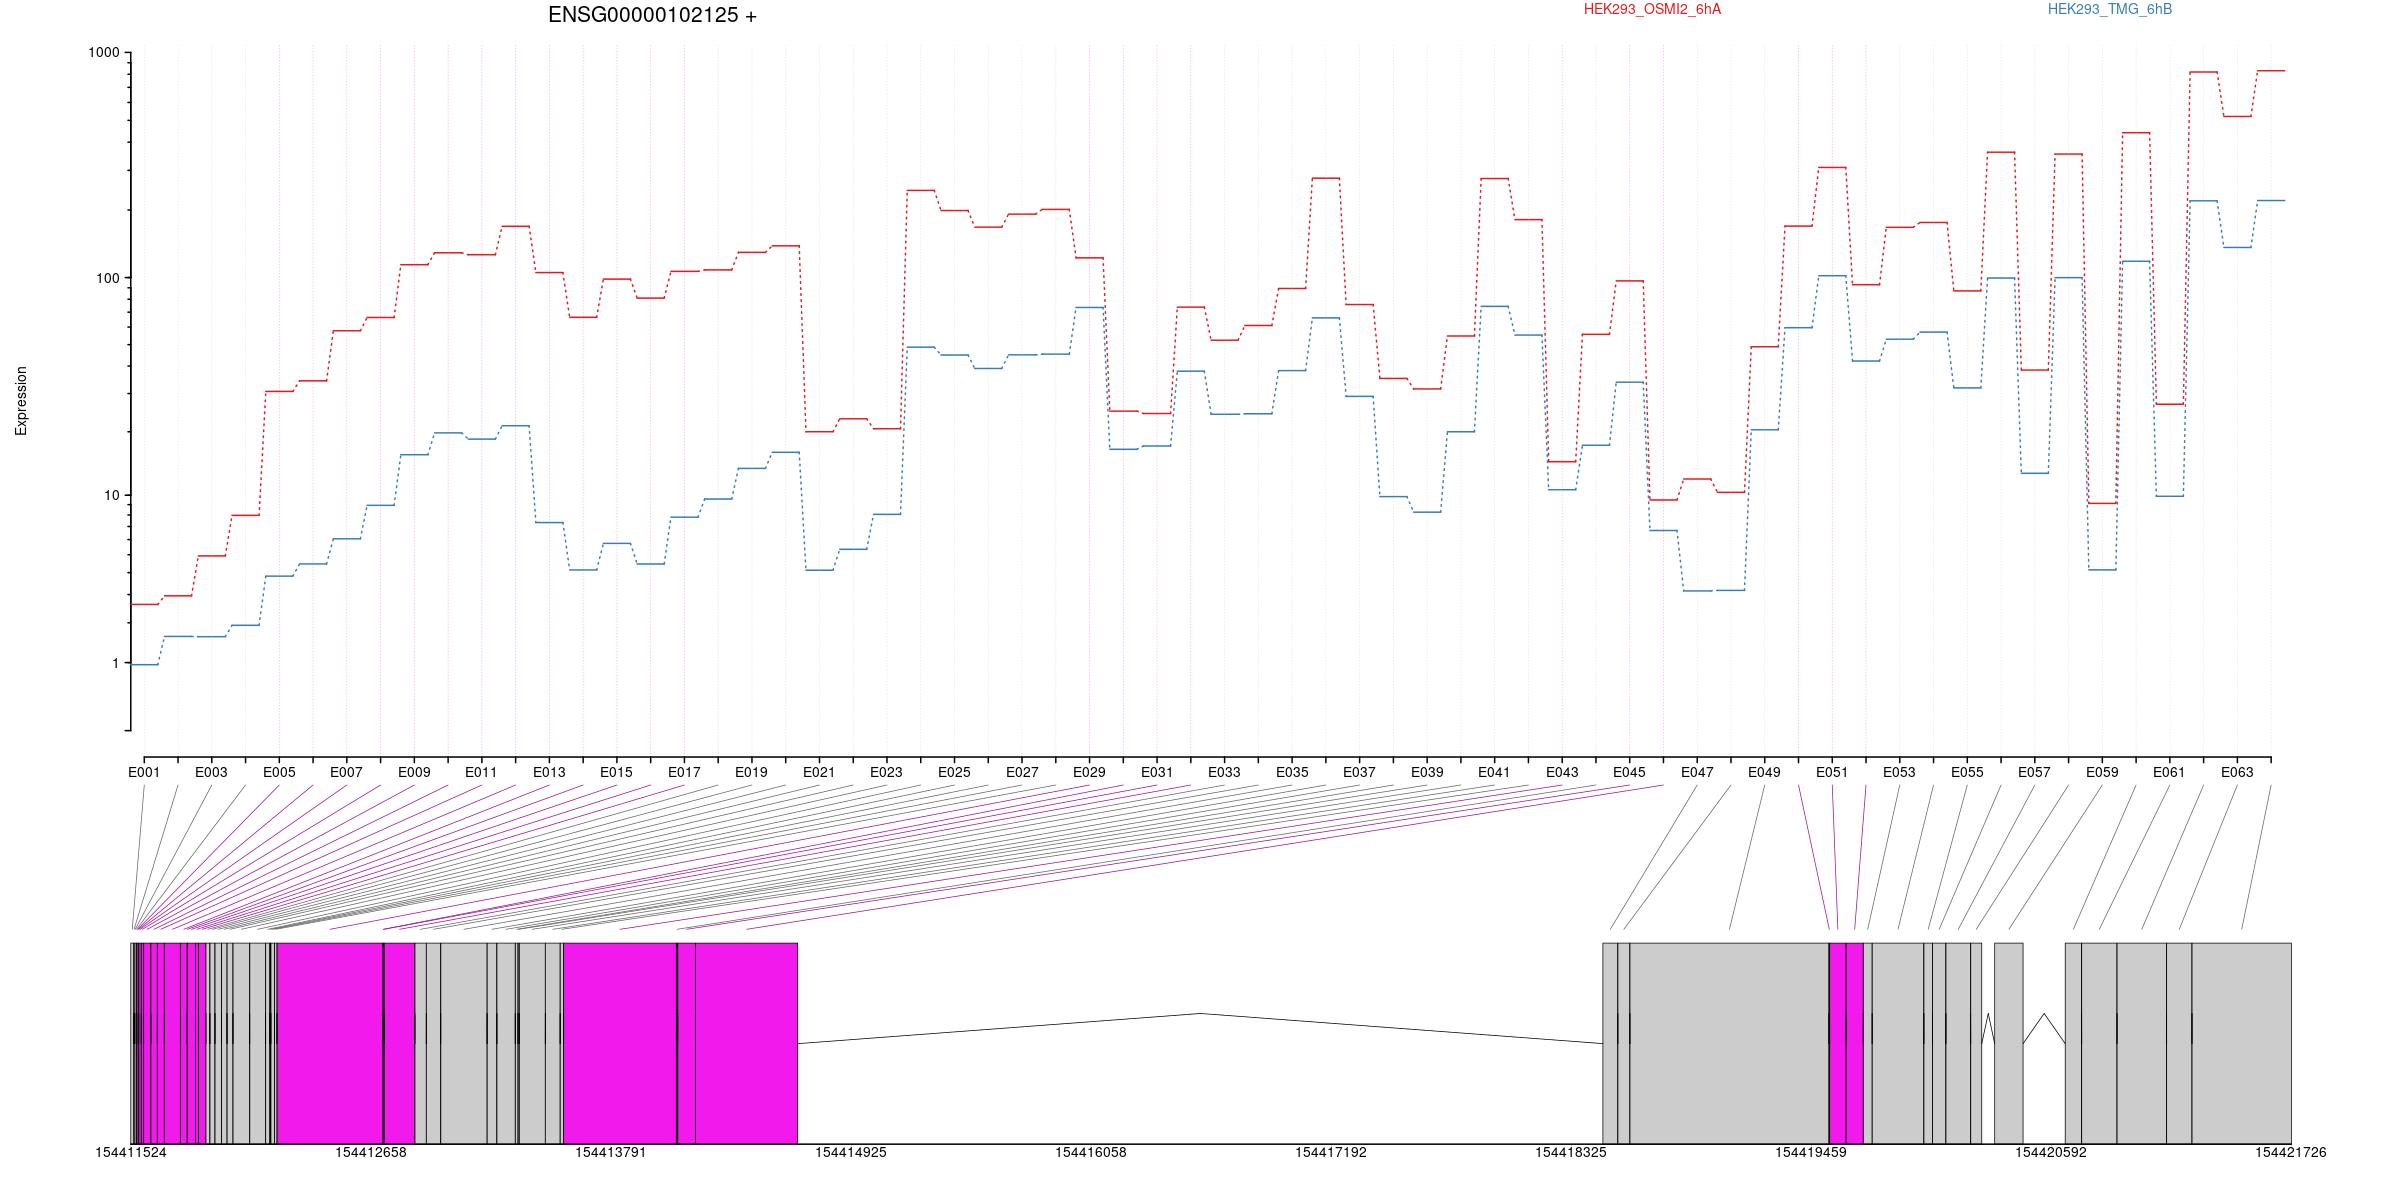Click exon label E049
This screenshot has width=2400, height=1200.
[x=1764, y=772]
